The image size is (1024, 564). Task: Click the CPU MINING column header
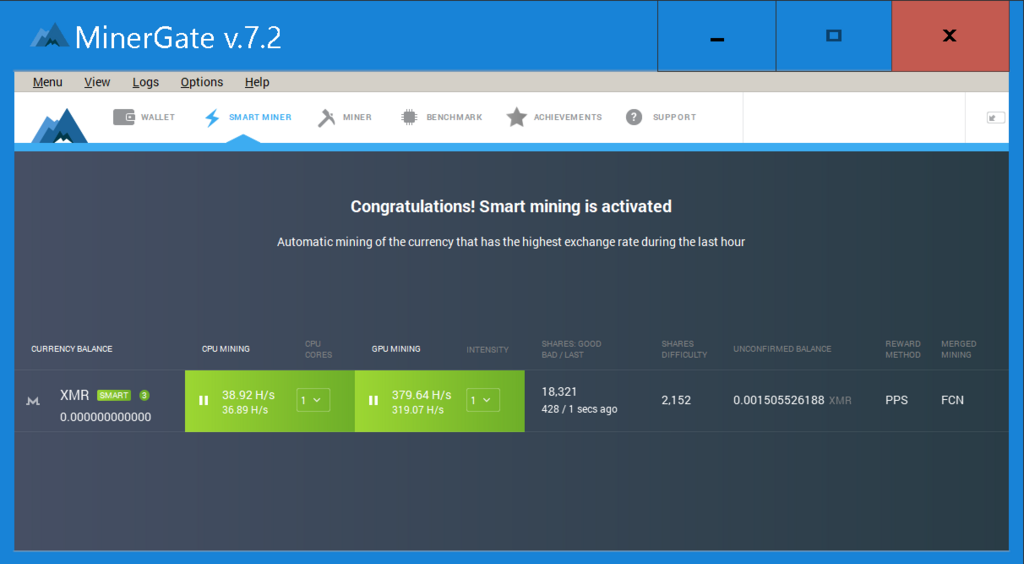(226, 349)
